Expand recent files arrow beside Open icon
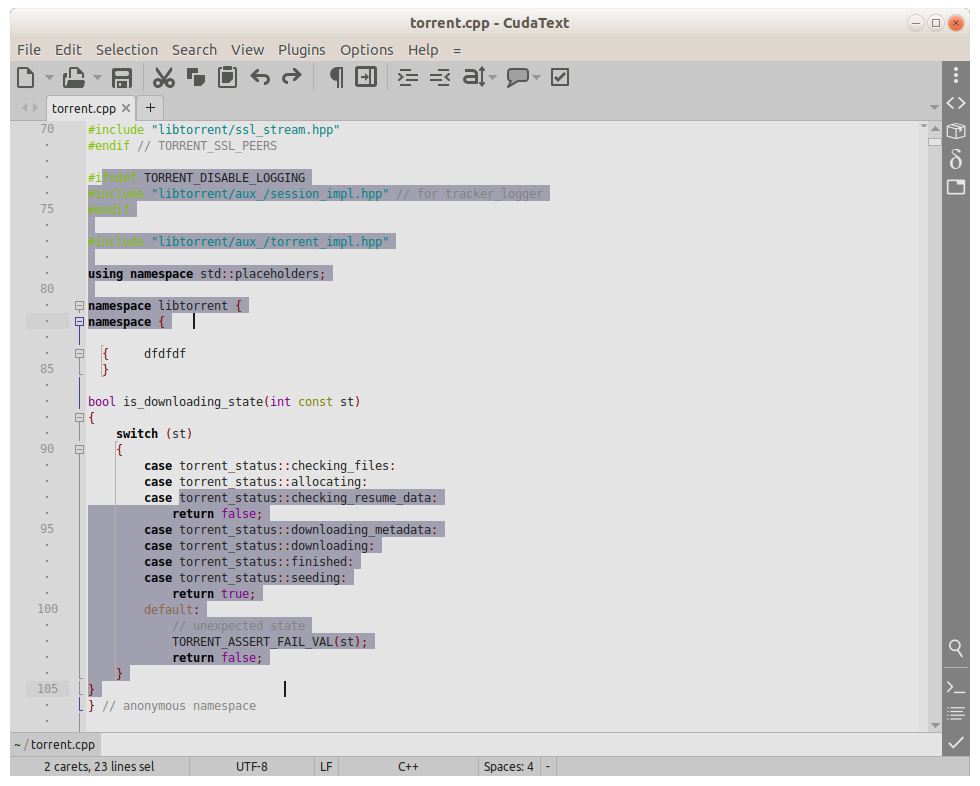Image resolution: width=980 pixels, height=786 pixels. click(97, 77)
